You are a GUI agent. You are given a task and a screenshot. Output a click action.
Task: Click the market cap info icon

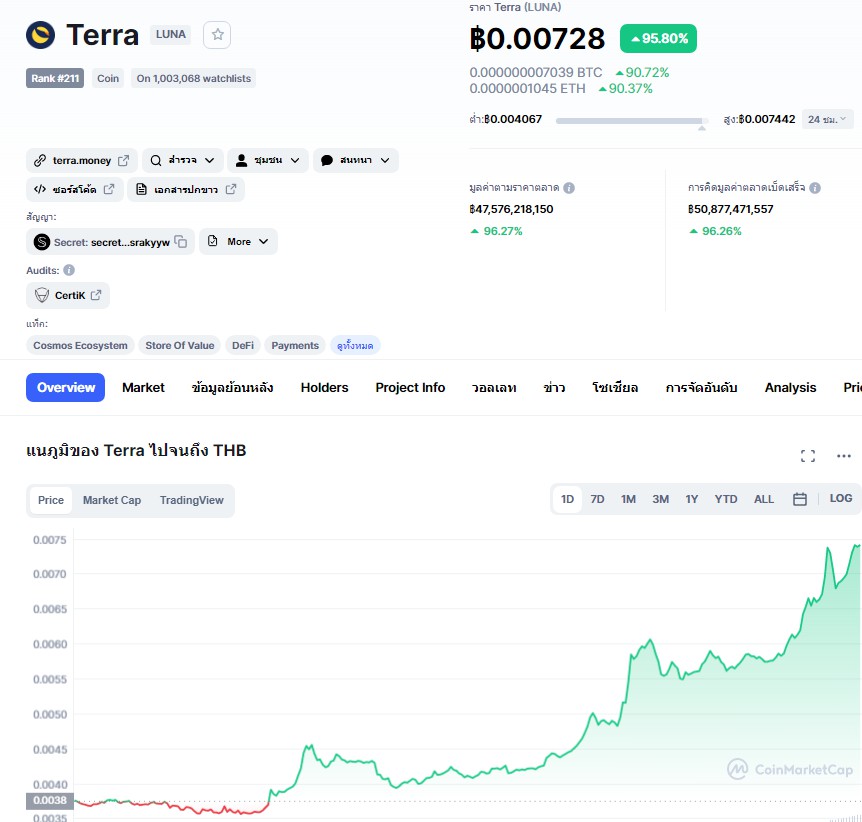(x=569, y=188)
